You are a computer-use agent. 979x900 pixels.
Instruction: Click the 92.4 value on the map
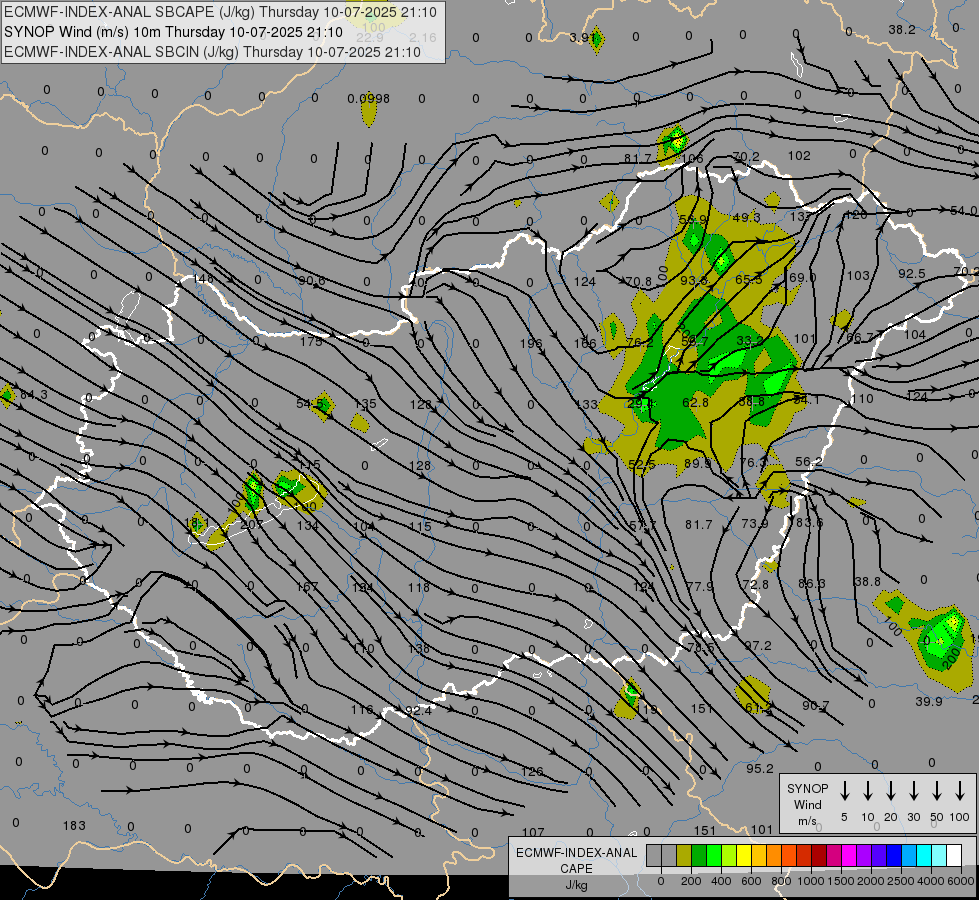418,711
